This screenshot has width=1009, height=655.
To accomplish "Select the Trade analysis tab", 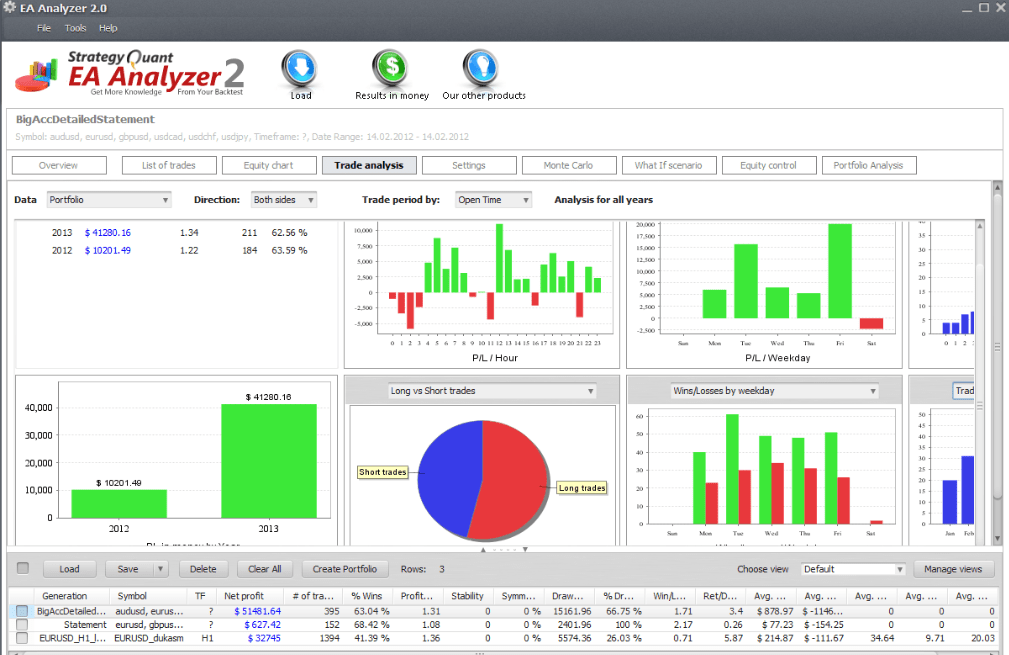I will (369, 165).
